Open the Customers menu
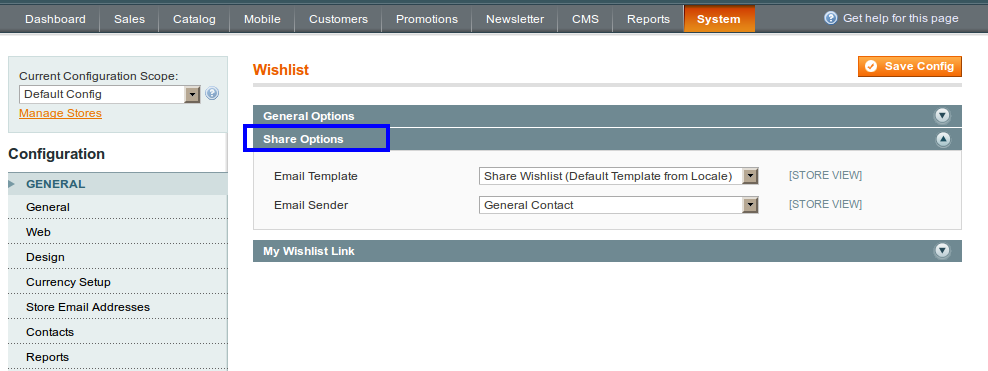Viewport: 988px width, 371px height. 338,20
